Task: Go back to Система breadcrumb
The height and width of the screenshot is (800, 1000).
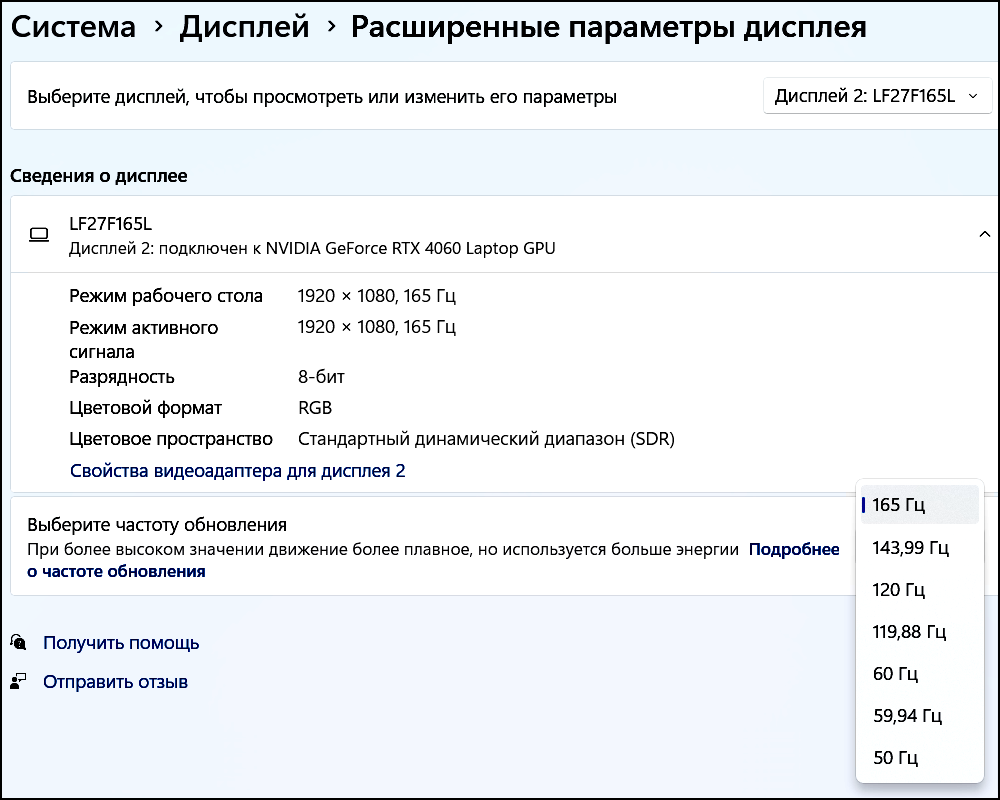Action: click(x=73, y=27)
